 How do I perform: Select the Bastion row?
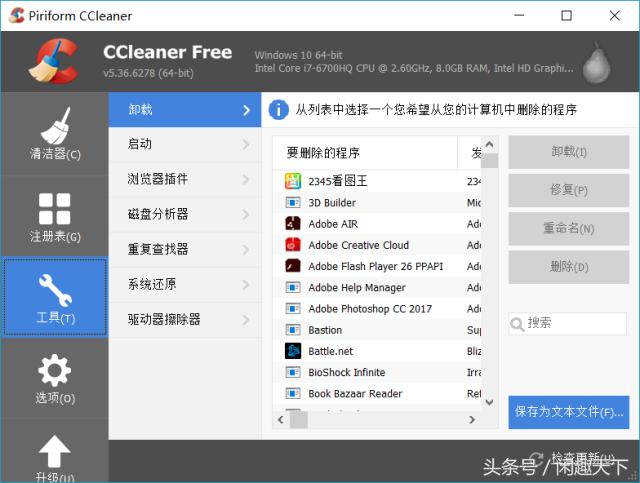click(377, 330)
